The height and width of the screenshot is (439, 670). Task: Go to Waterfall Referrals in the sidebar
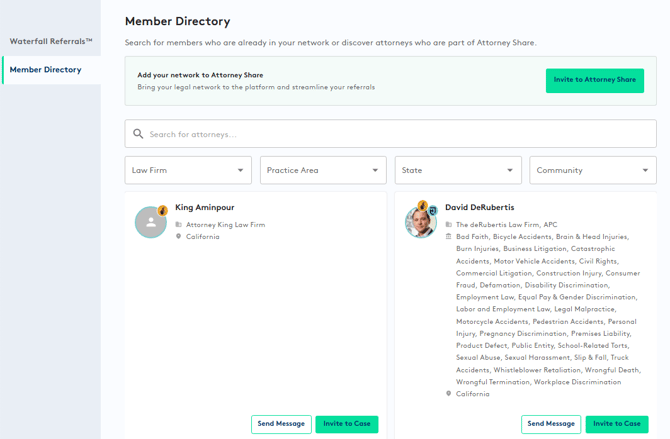pyautogui.click(x=51, y=41)
